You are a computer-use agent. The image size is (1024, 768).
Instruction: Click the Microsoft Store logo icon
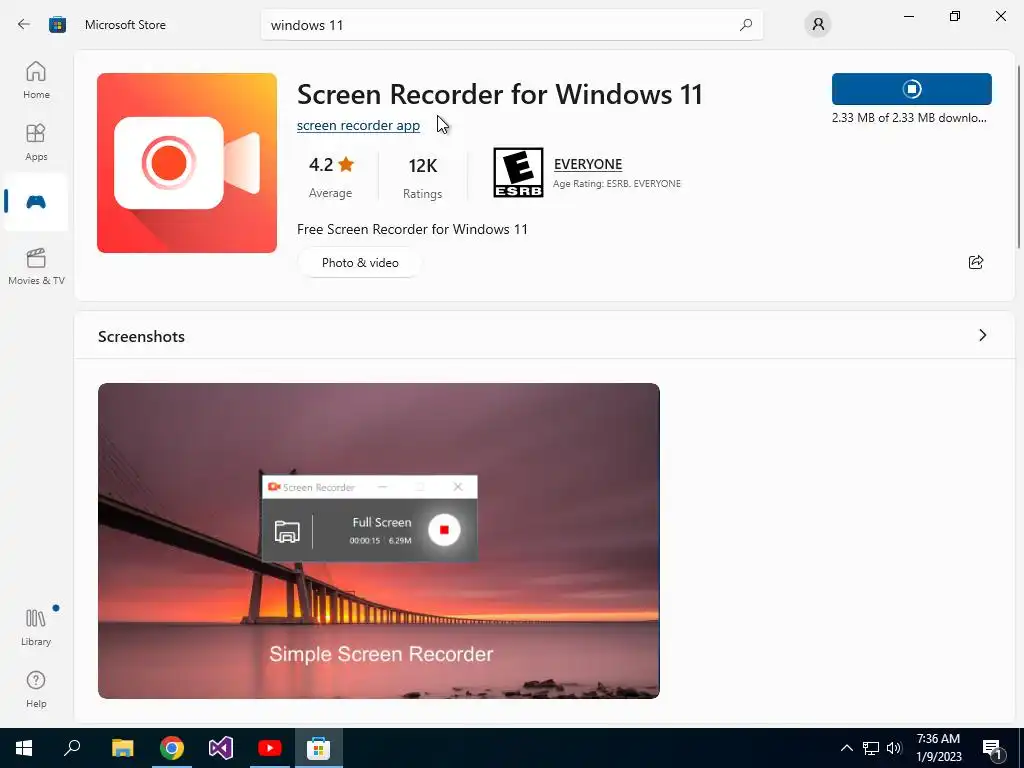point(57,25)
